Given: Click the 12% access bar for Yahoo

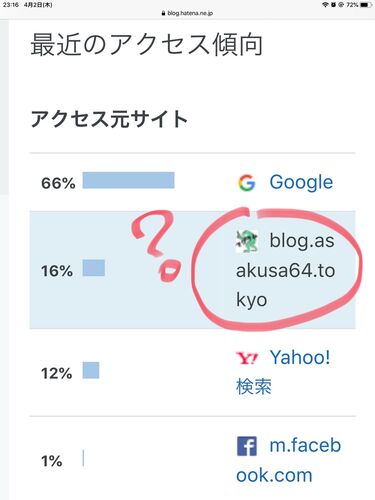Looking at the screenshot, I should pyautogui.click(x=91, y=370).
